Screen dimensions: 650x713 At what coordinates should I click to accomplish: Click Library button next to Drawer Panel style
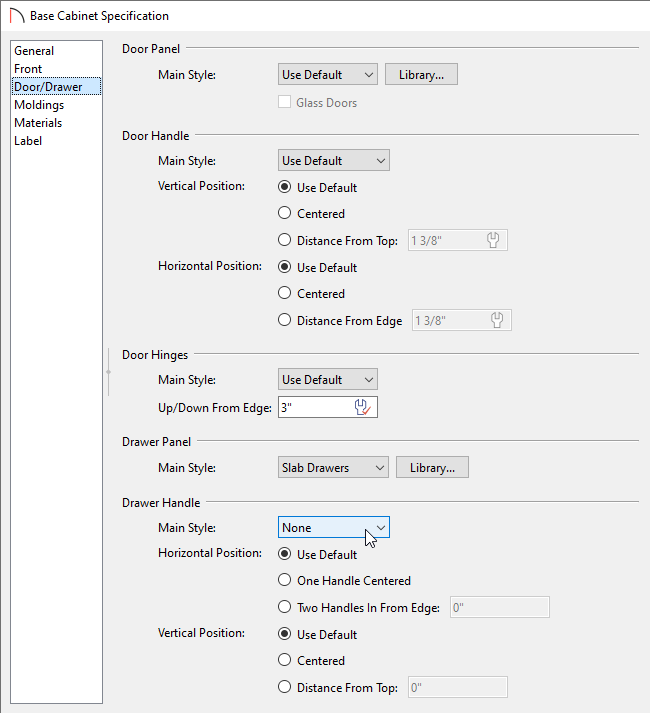click(432, 467)
